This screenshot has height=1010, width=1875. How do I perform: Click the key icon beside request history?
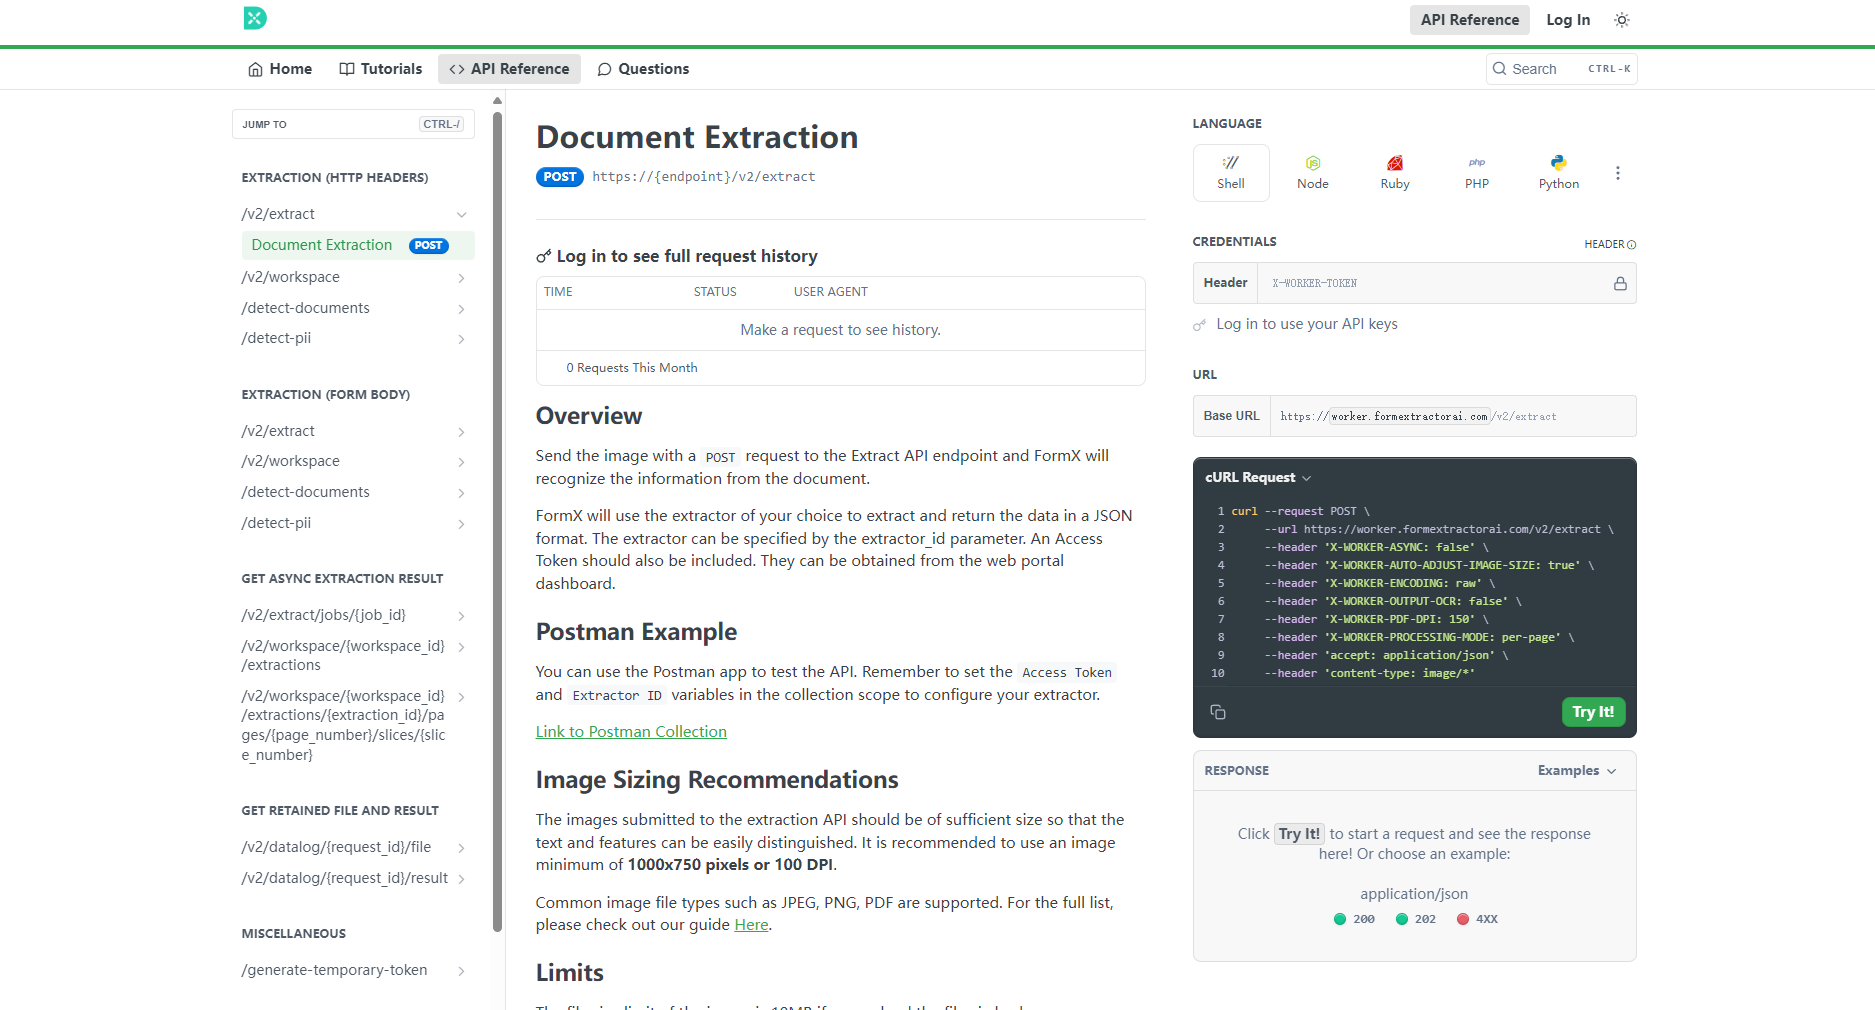[544, 257]
